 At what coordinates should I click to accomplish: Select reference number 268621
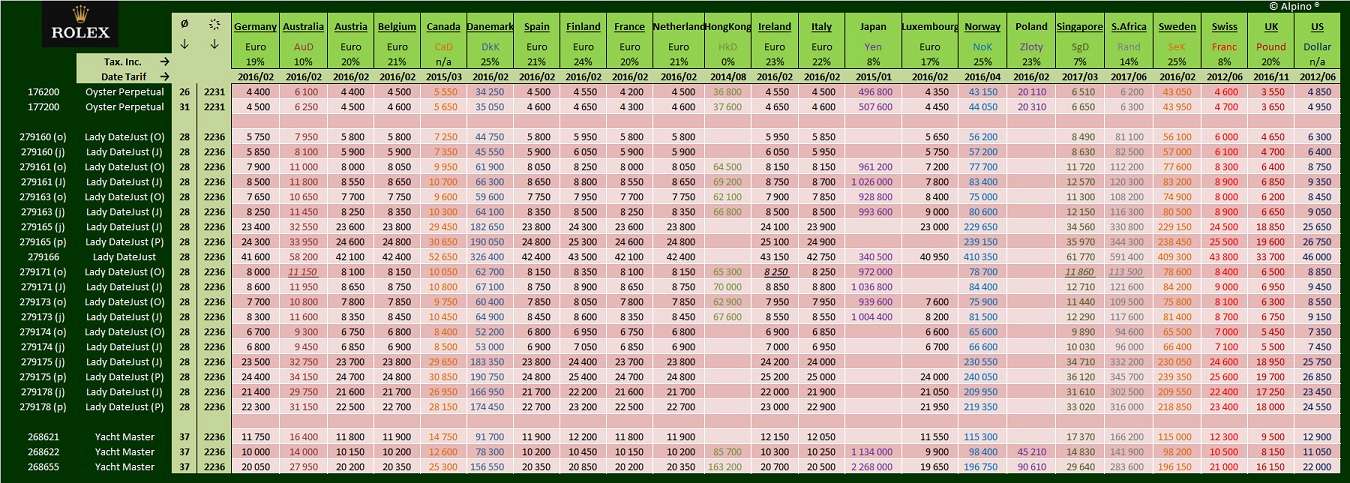[44, 436]
